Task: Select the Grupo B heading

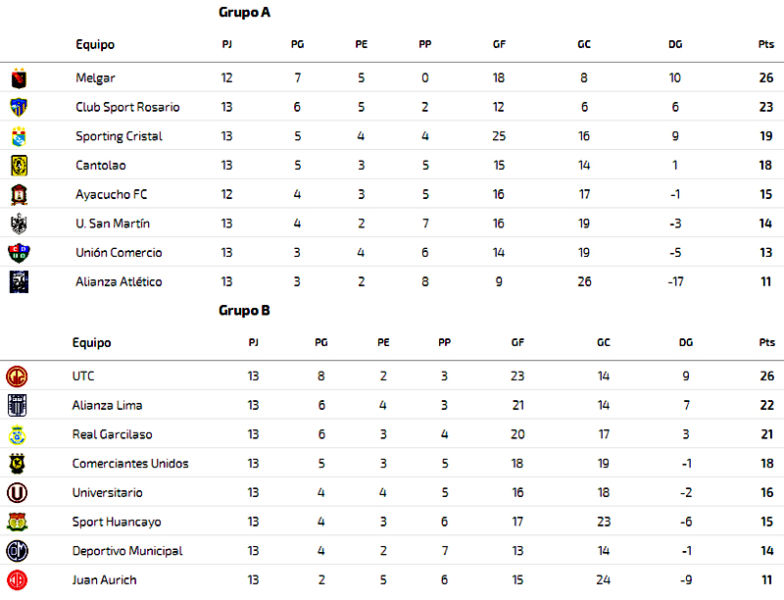Action: (244, 310)
